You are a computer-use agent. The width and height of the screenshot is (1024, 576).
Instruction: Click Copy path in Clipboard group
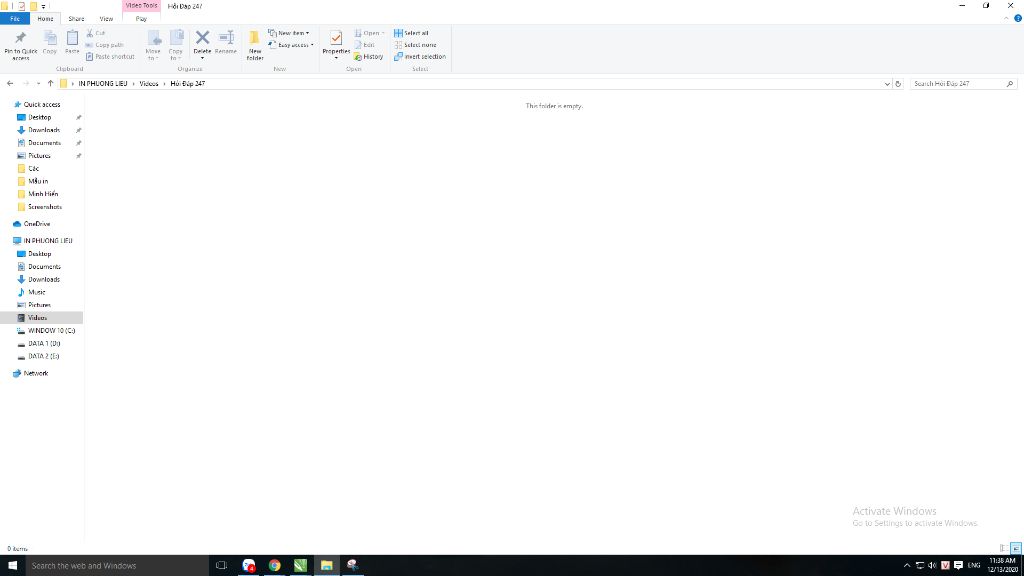tap(104, 44)
